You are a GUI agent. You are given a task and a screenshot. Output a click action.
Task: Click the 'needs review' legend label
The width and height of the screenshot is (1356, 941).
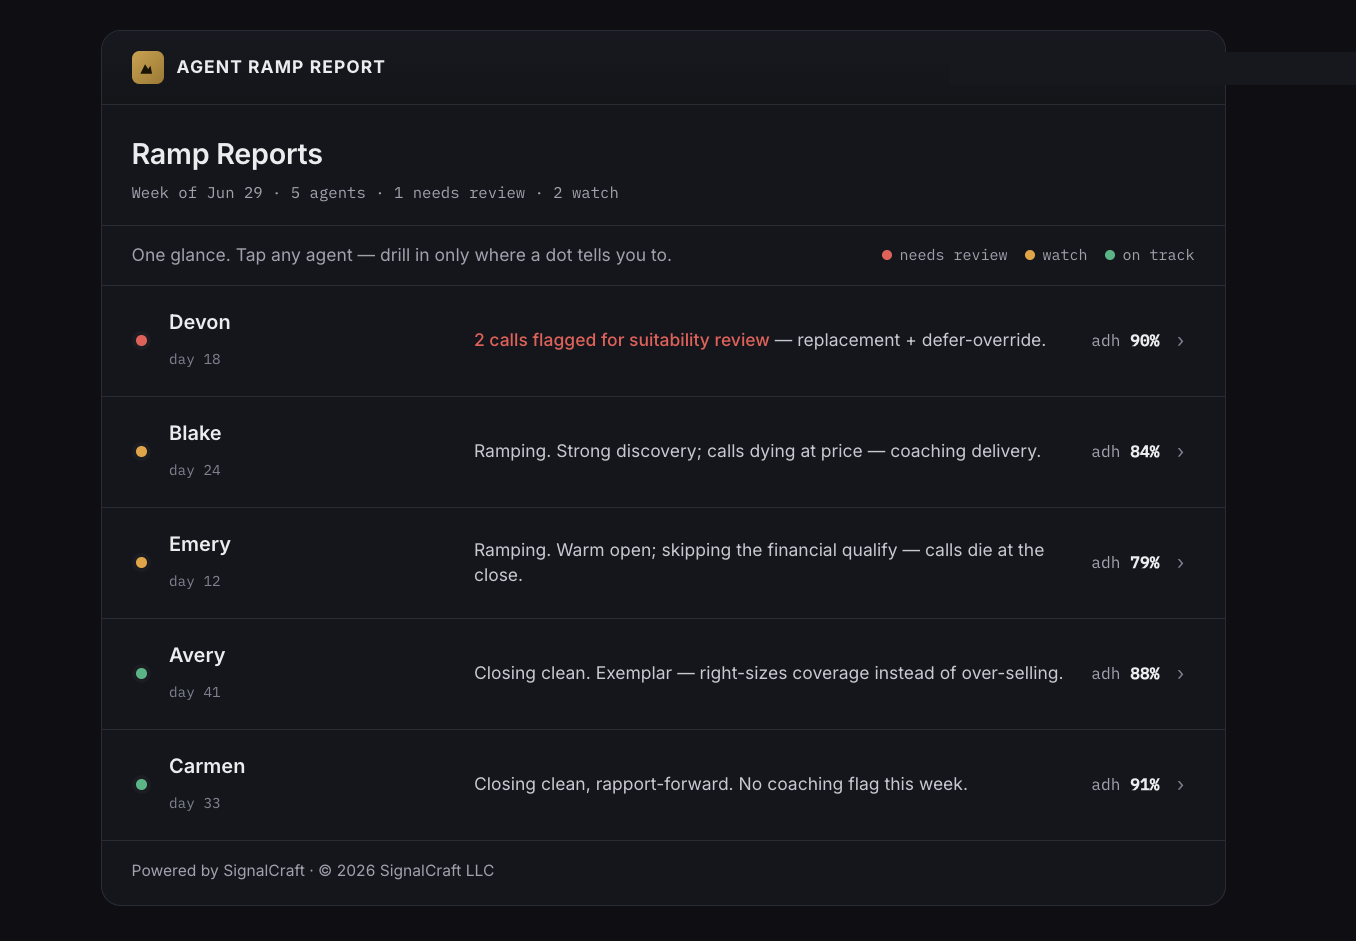coord(954,255)
